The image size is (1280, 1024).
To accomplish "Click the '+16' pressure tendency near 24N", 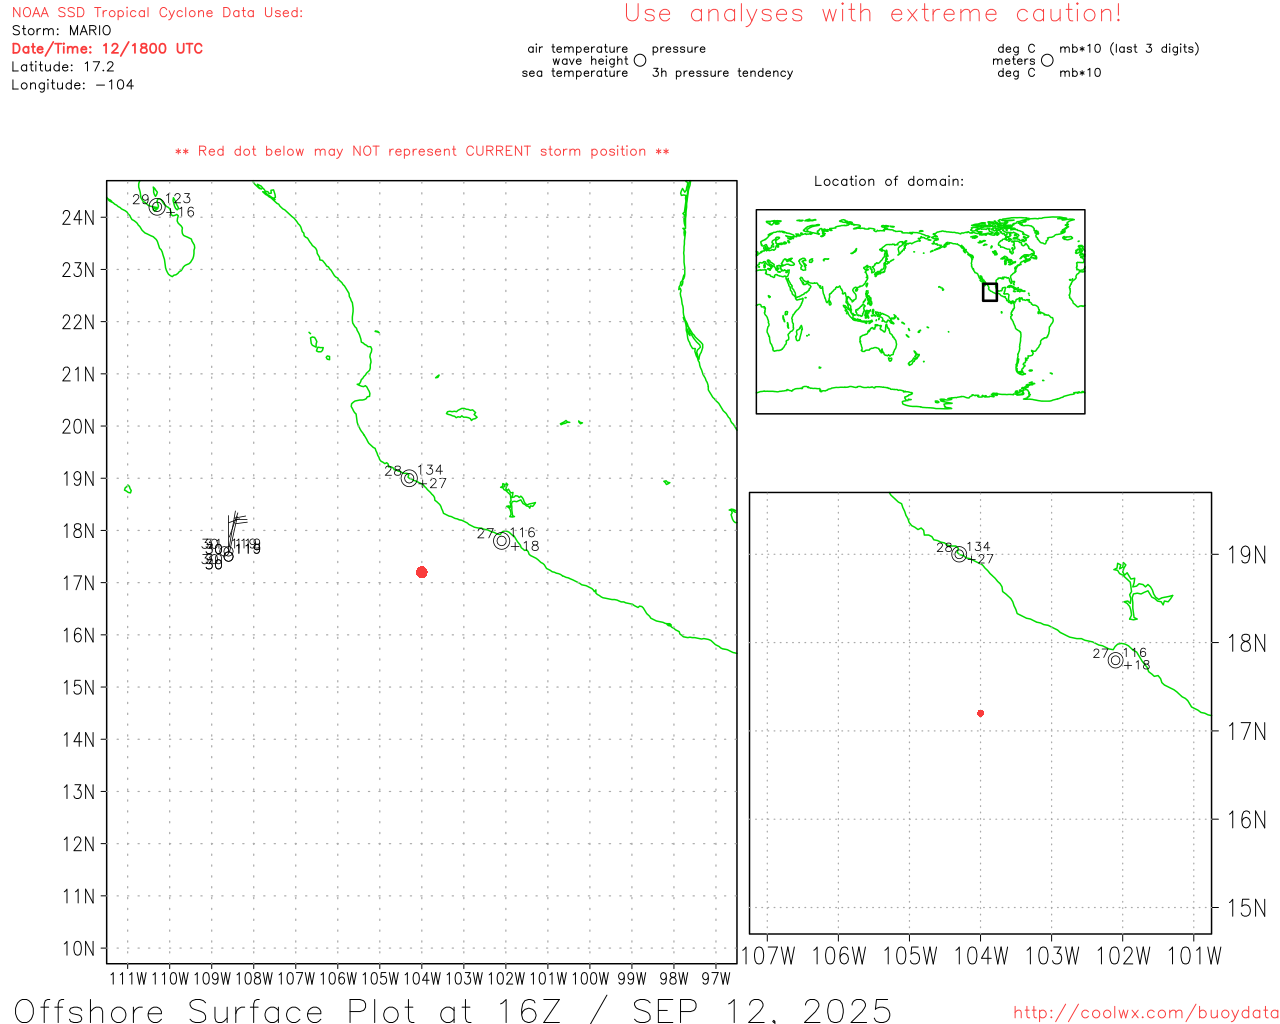I will [x=181, y=212].
